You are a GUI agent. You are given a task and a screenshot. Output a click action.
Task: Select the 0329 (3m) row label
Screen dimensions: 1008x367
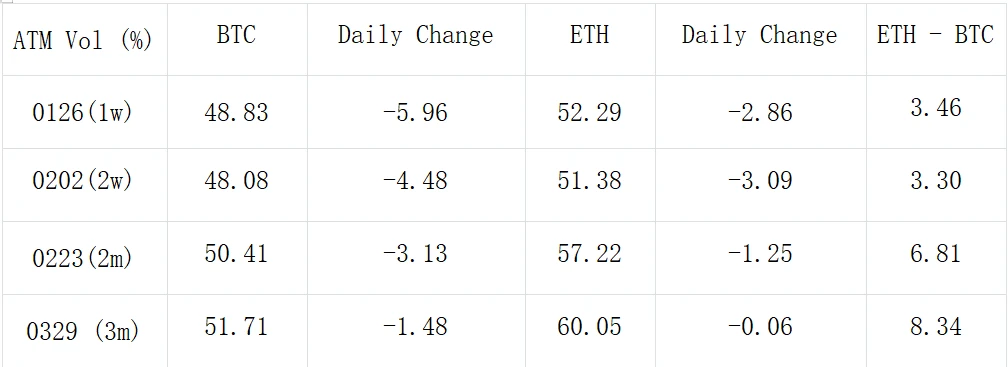(x=82, y=332)
